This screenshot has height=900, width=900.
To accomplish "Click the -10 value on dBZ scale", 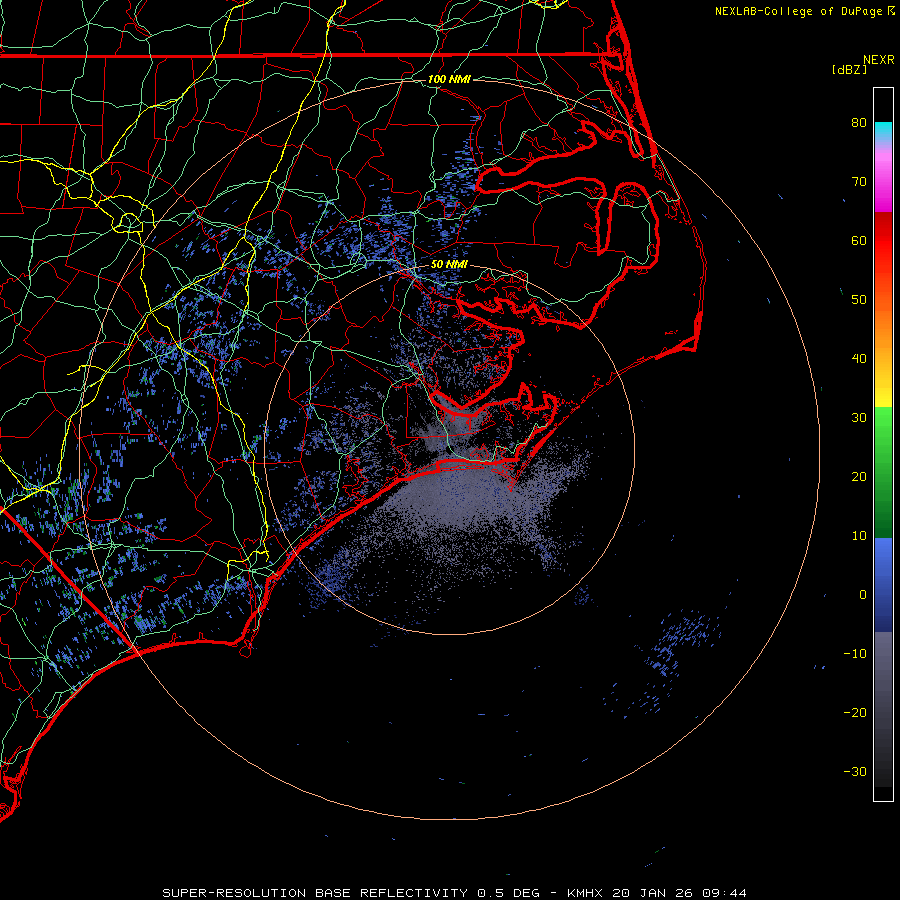I will click(x=855, y=653).
